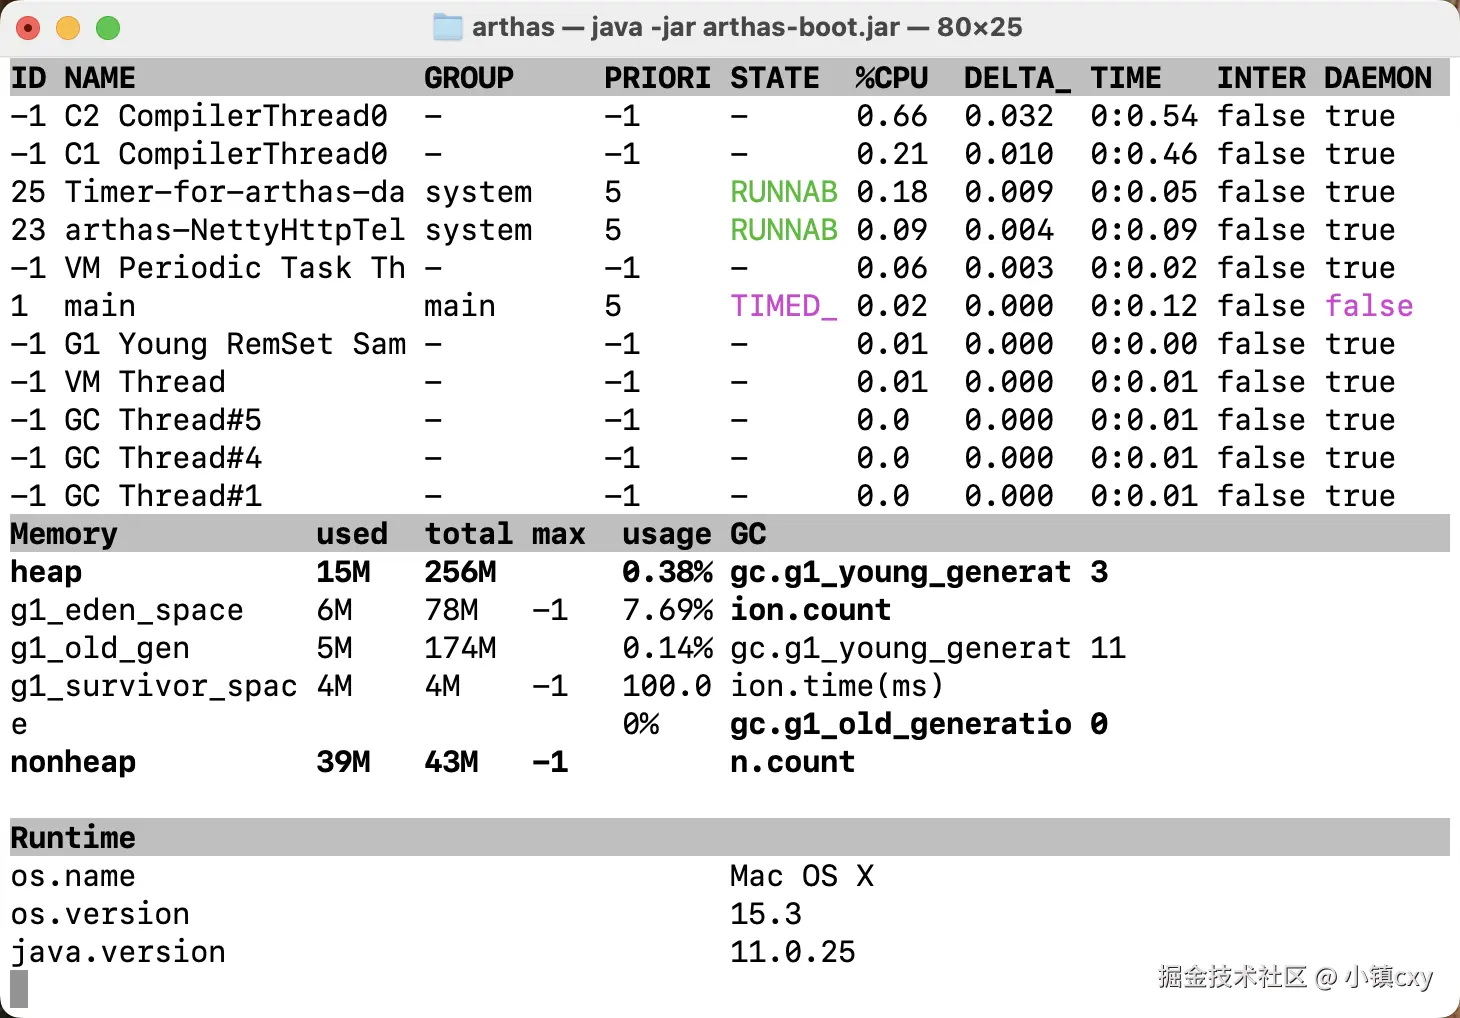Image resolution: width=1460 pixels, height=1018 pixels.
Task: Click the os.version label
Action: [100, 914]
